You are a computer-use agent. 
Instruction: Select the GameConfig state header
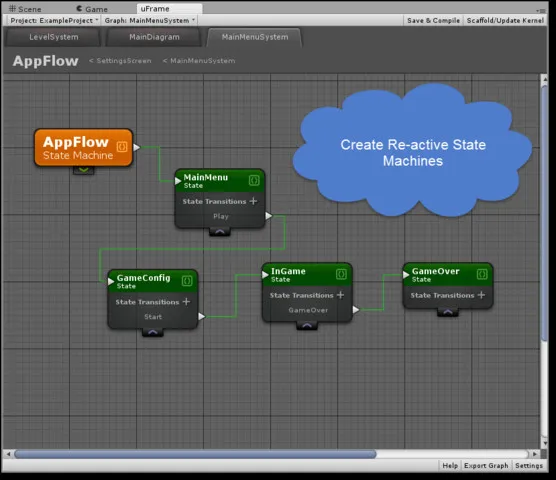153,281
